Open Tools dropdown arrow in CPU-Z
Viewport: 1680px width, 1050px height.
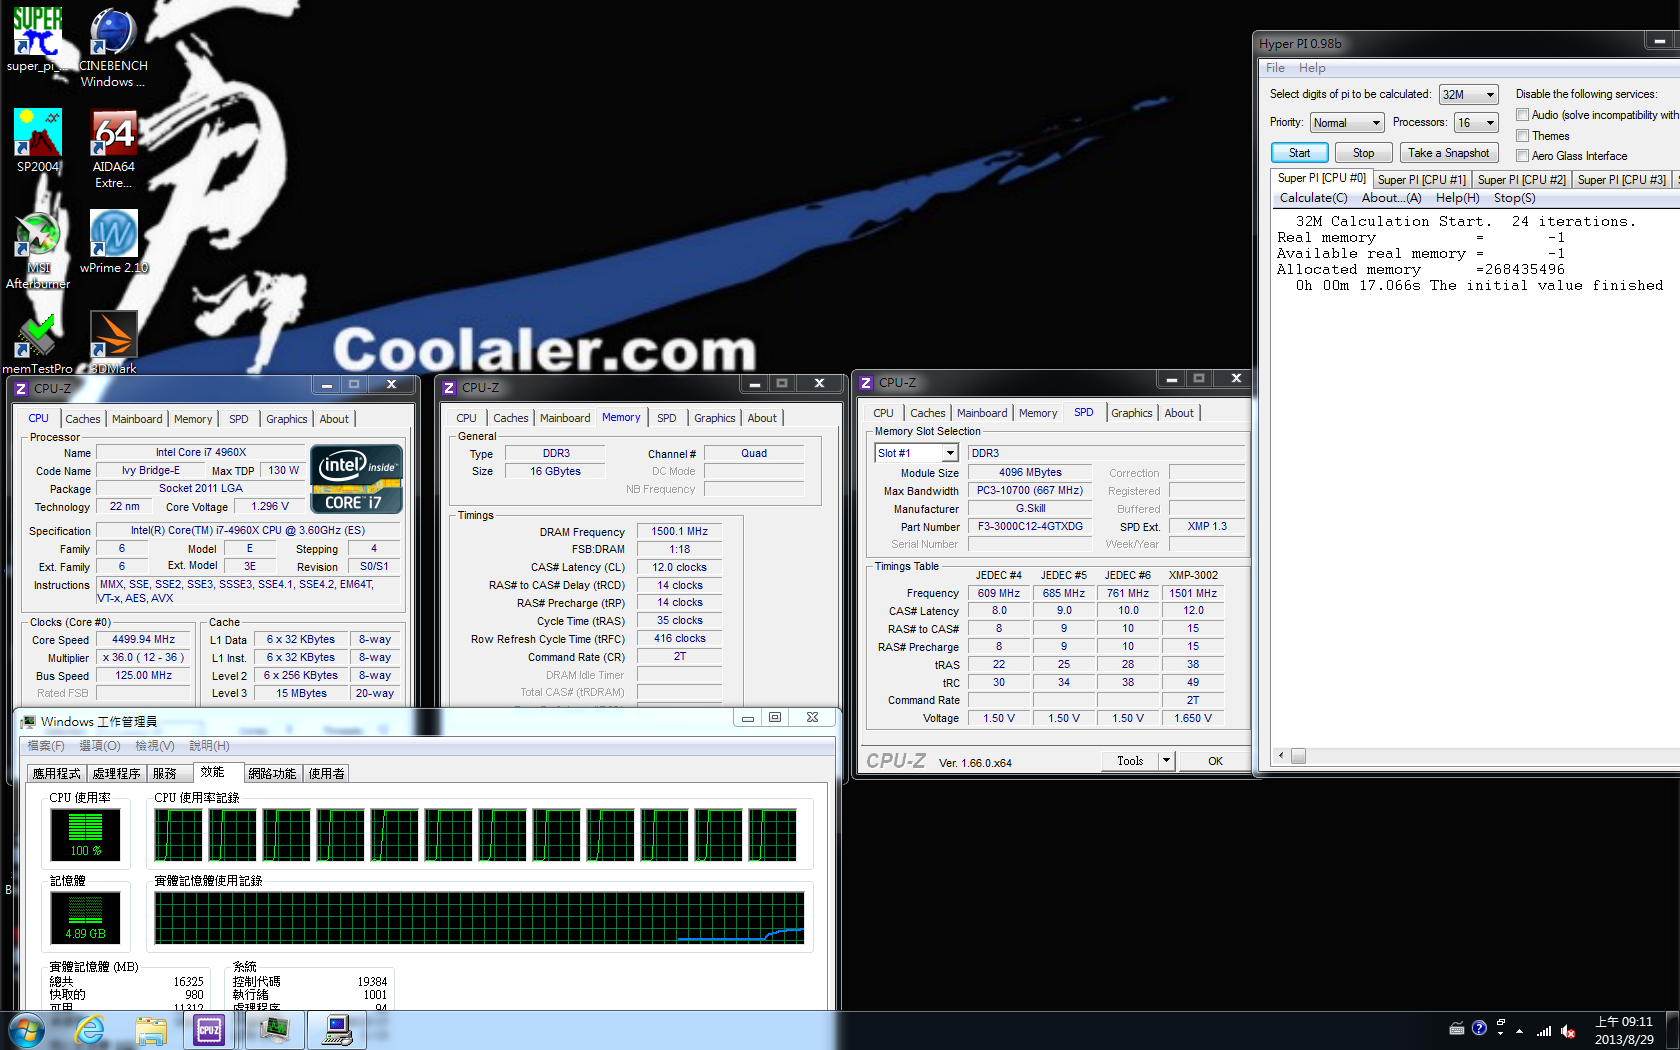[x=1166, y=761]
